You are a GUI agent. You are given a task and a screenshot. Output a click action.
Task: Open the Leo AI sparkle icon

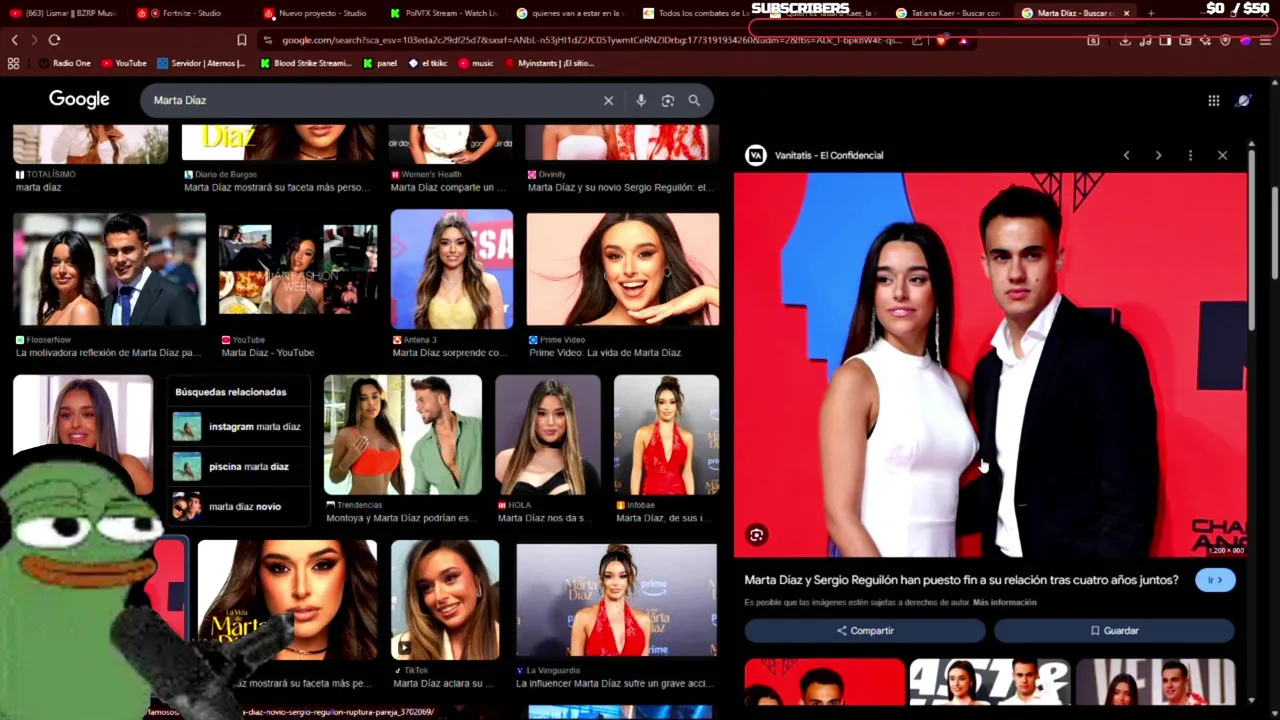(1205, 41)
